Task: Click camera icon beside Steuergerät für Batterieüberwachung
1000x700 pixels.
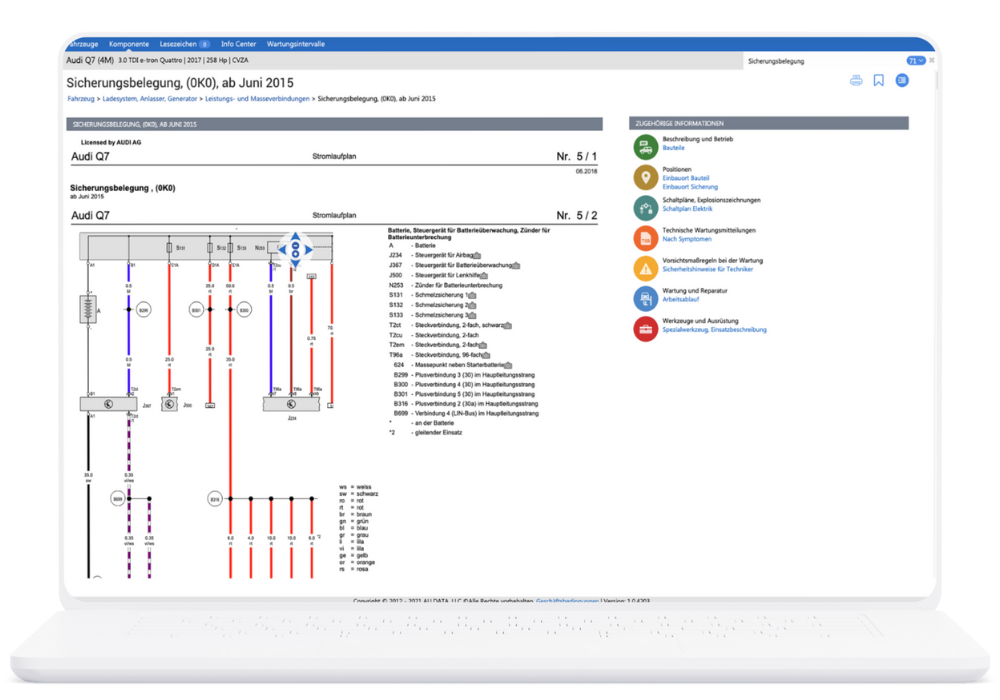Action: (516, 265)
